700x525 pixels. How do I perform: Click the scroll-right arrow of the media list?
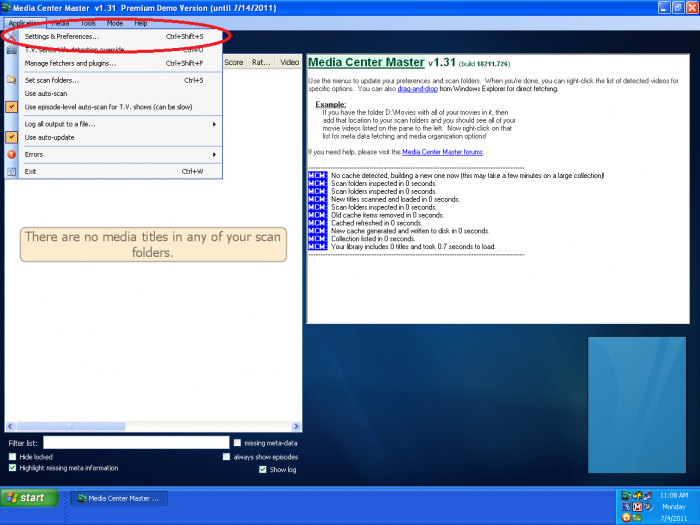[296, 426]
